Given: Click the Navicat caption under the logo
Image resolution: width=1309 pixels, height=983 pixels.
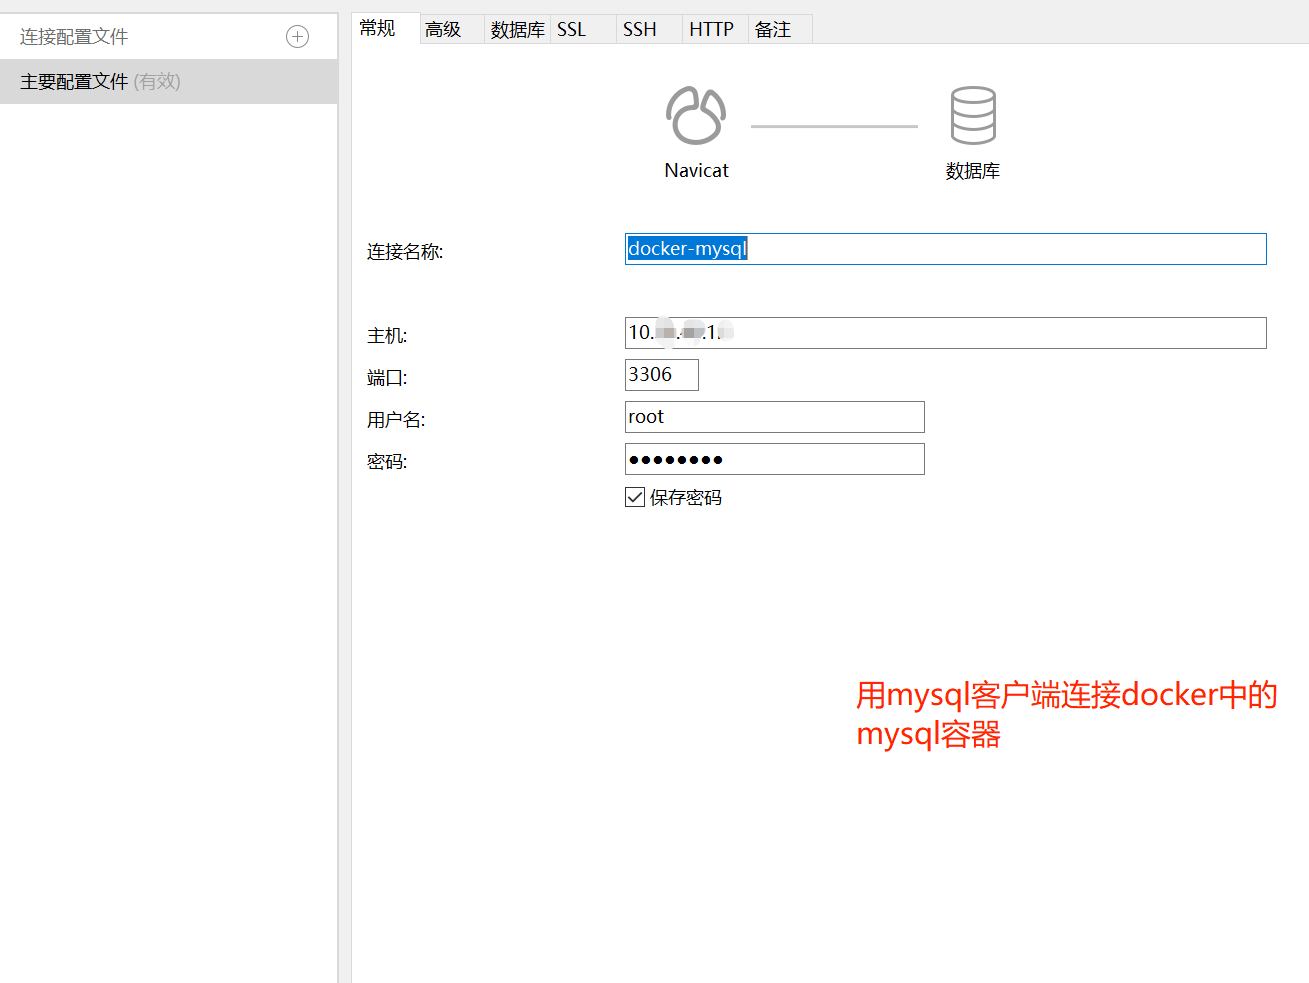Looking at the screenshot, I should tap(697, 171).
